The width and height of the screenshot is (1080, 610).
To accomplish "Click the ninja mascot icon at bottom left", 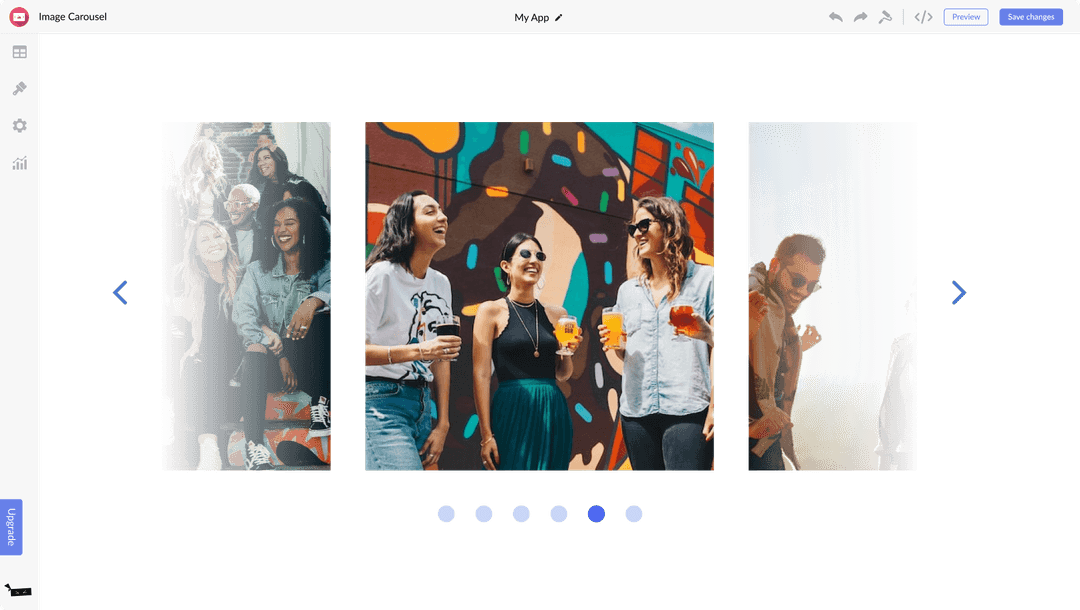I will click(18, 590).
